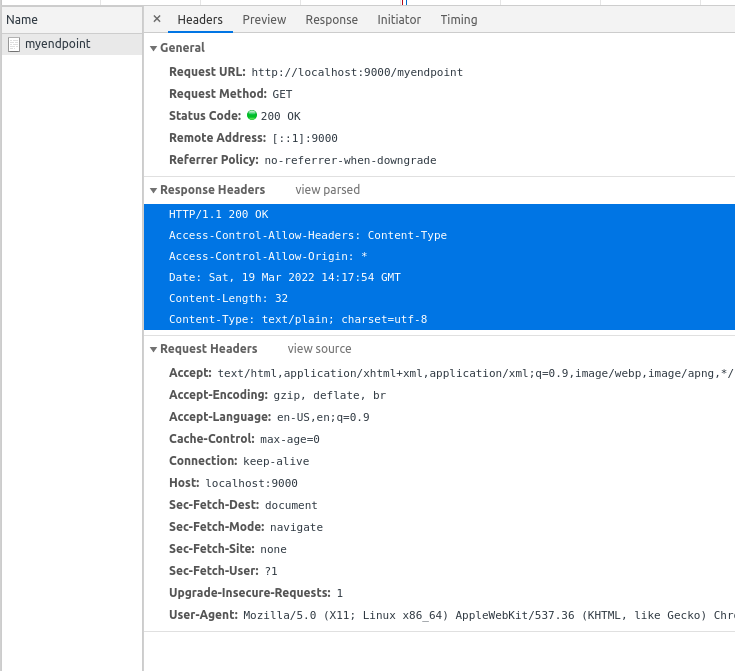This screenshot has width=735, height=671.
Task: Switch to the Response tab
Action: coord(332,20)
